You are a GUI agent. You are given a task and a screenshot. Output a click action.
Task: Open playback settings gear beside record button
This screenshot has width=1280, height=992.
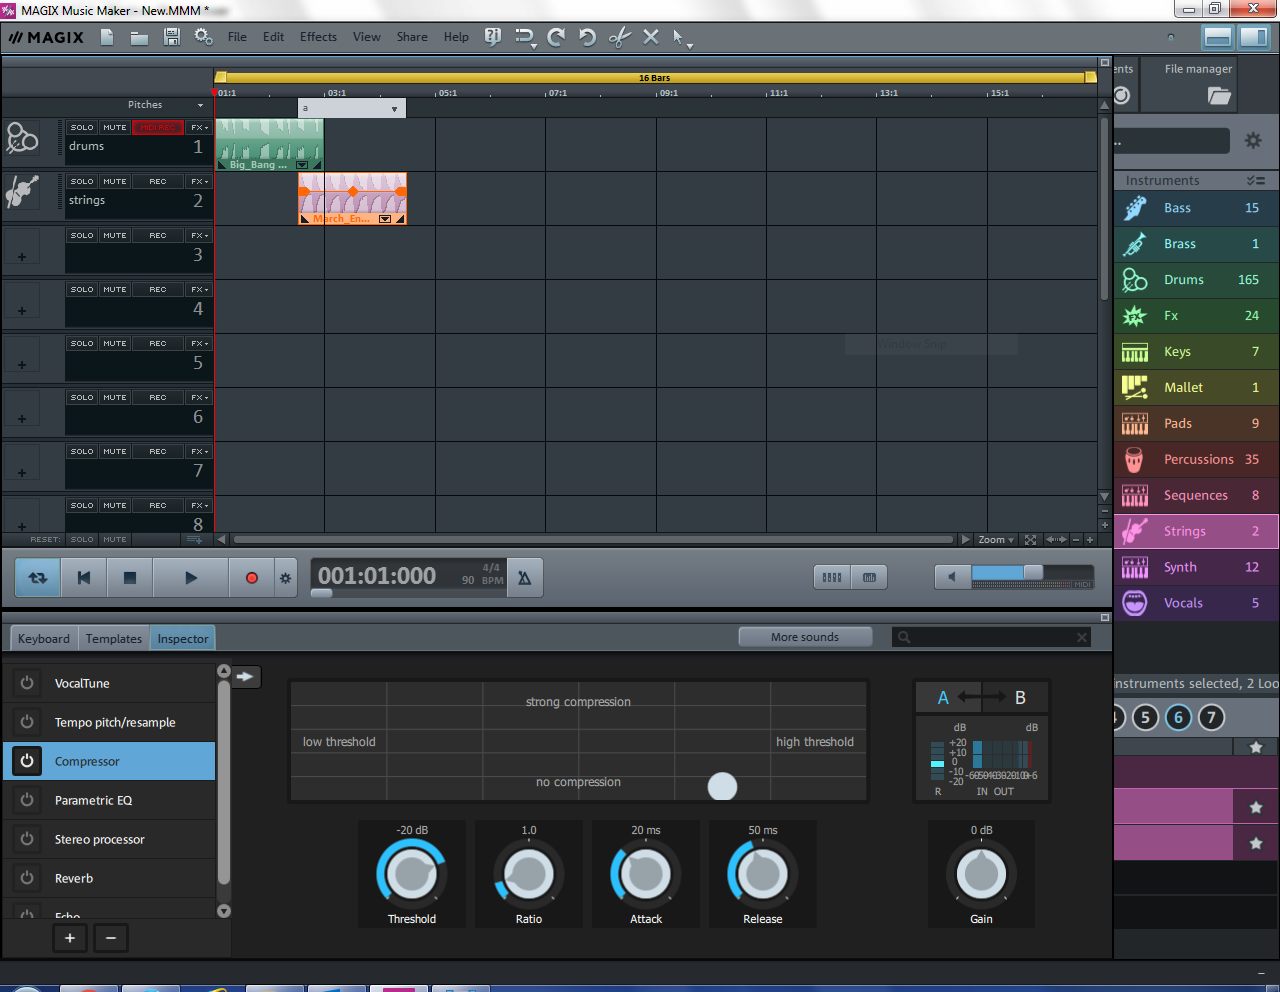(x=286, y=578)
